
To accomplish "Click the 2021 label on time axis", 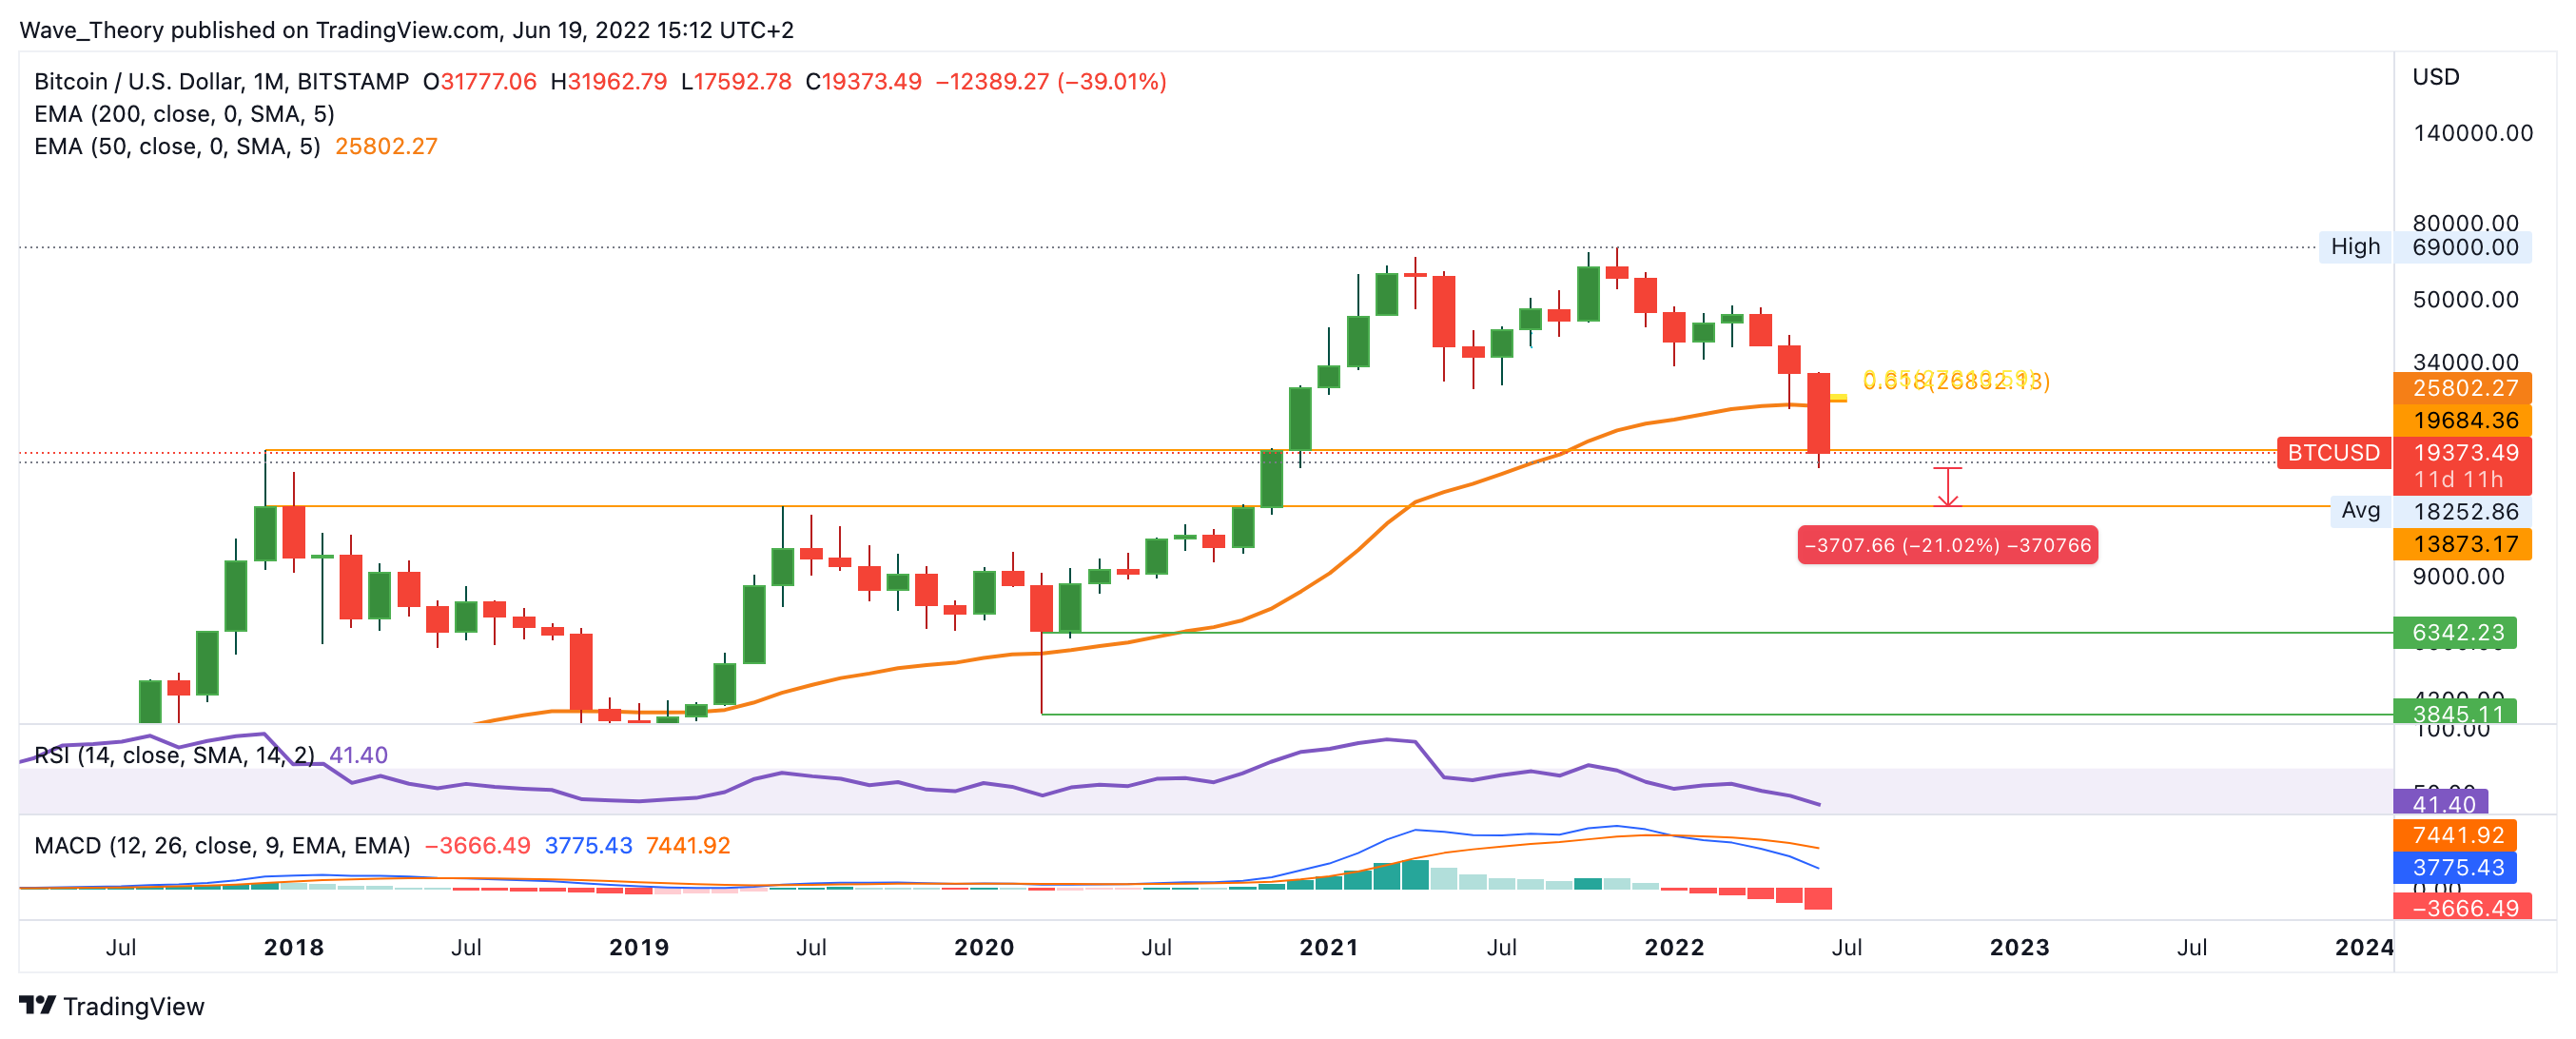I will point(1328,947).
